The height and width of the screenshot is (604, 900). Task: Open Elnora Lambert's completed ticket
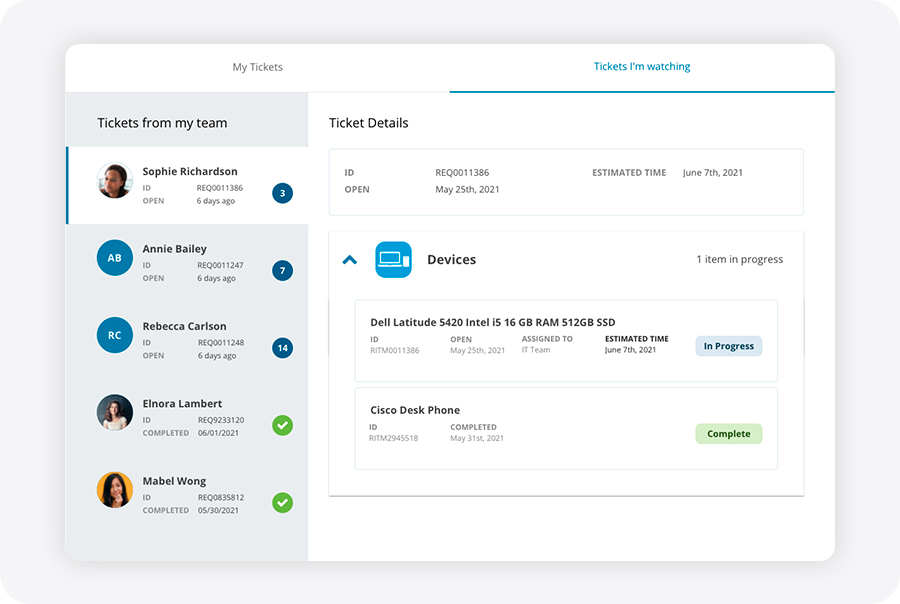coord(187,418)
